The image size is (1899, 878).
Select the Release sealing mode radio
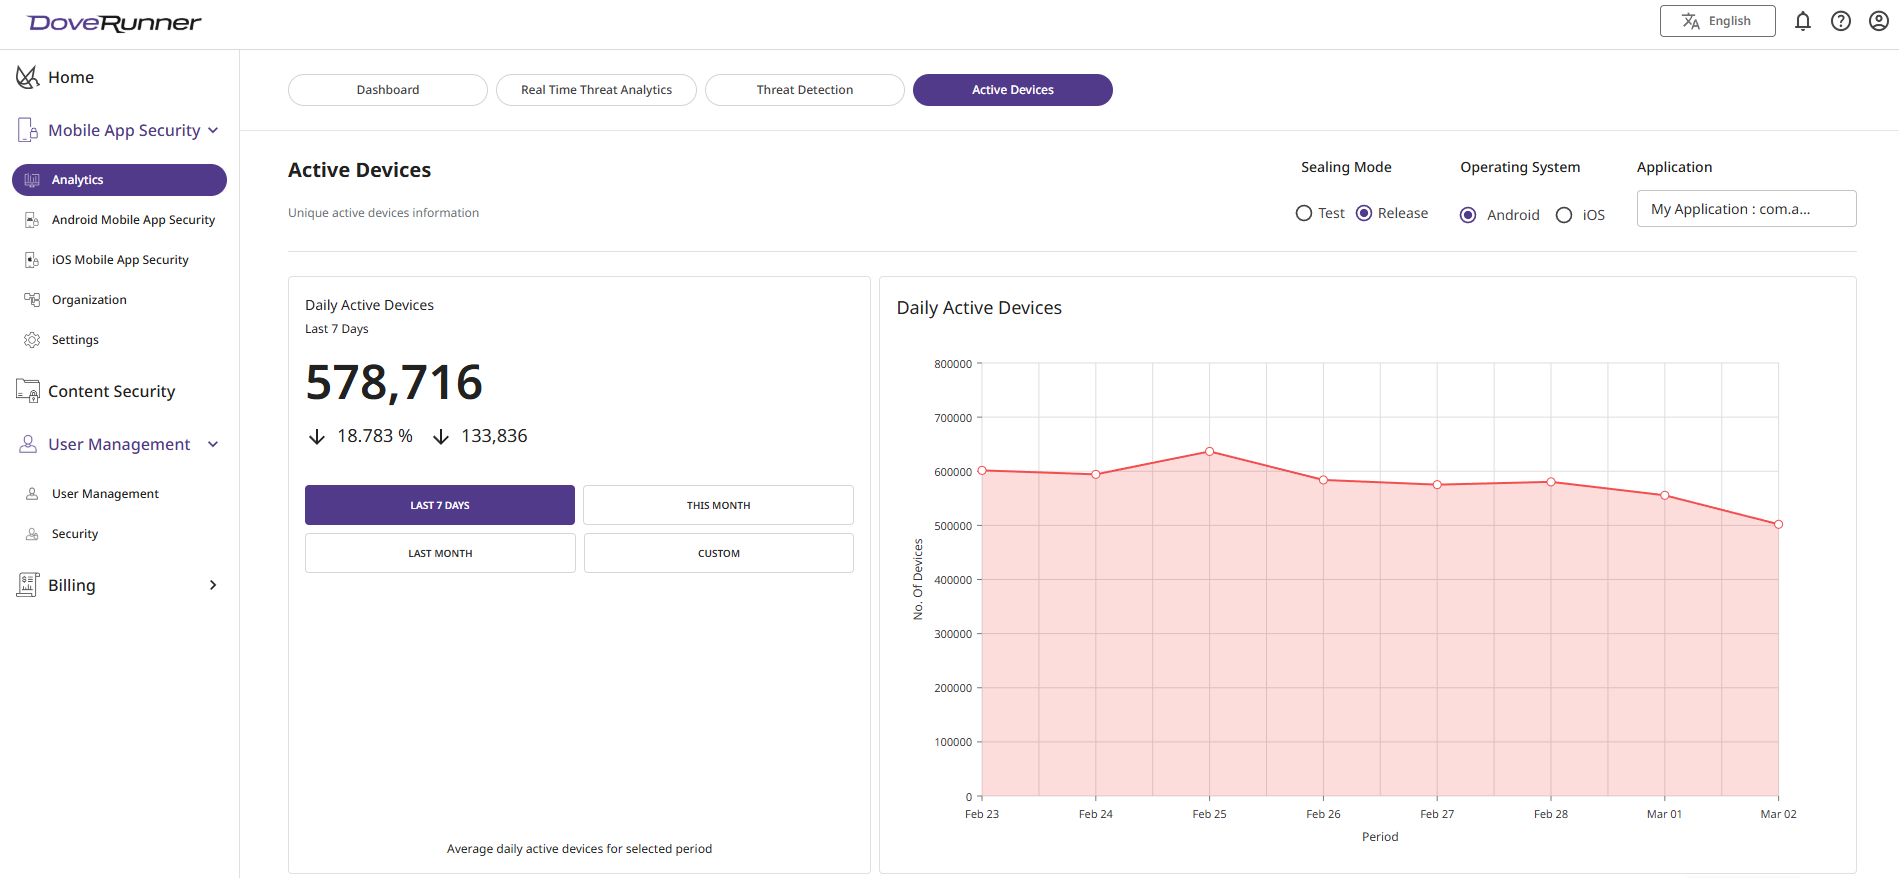pyautogui.click(x=1364, y=213)
